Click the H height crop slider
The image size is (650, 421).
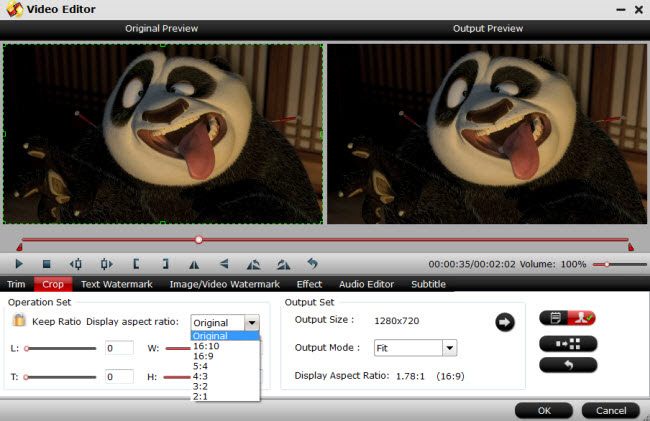coord(177,377)
